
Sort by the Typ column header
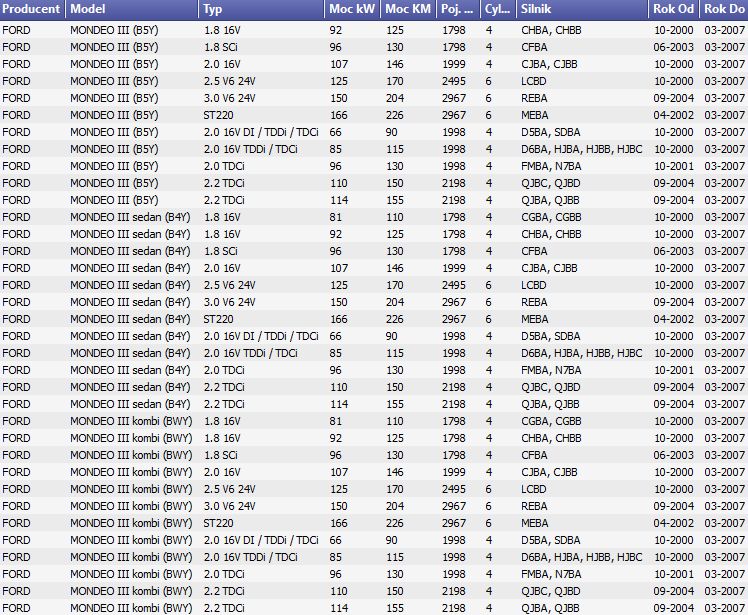(x=261, y=9)
